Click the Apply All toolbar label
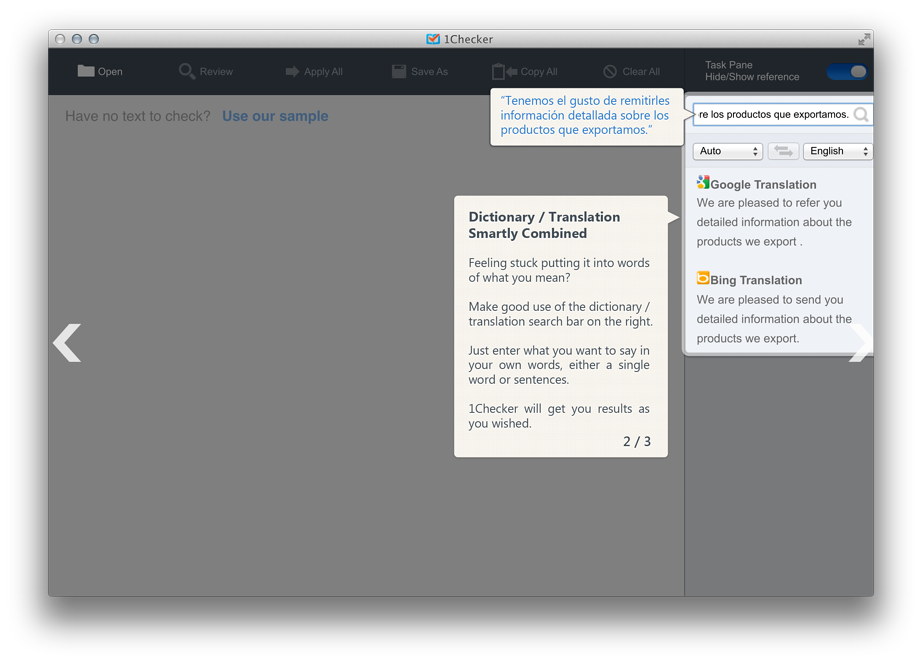Viewport: 922px width, 663px height. point(323,72)
